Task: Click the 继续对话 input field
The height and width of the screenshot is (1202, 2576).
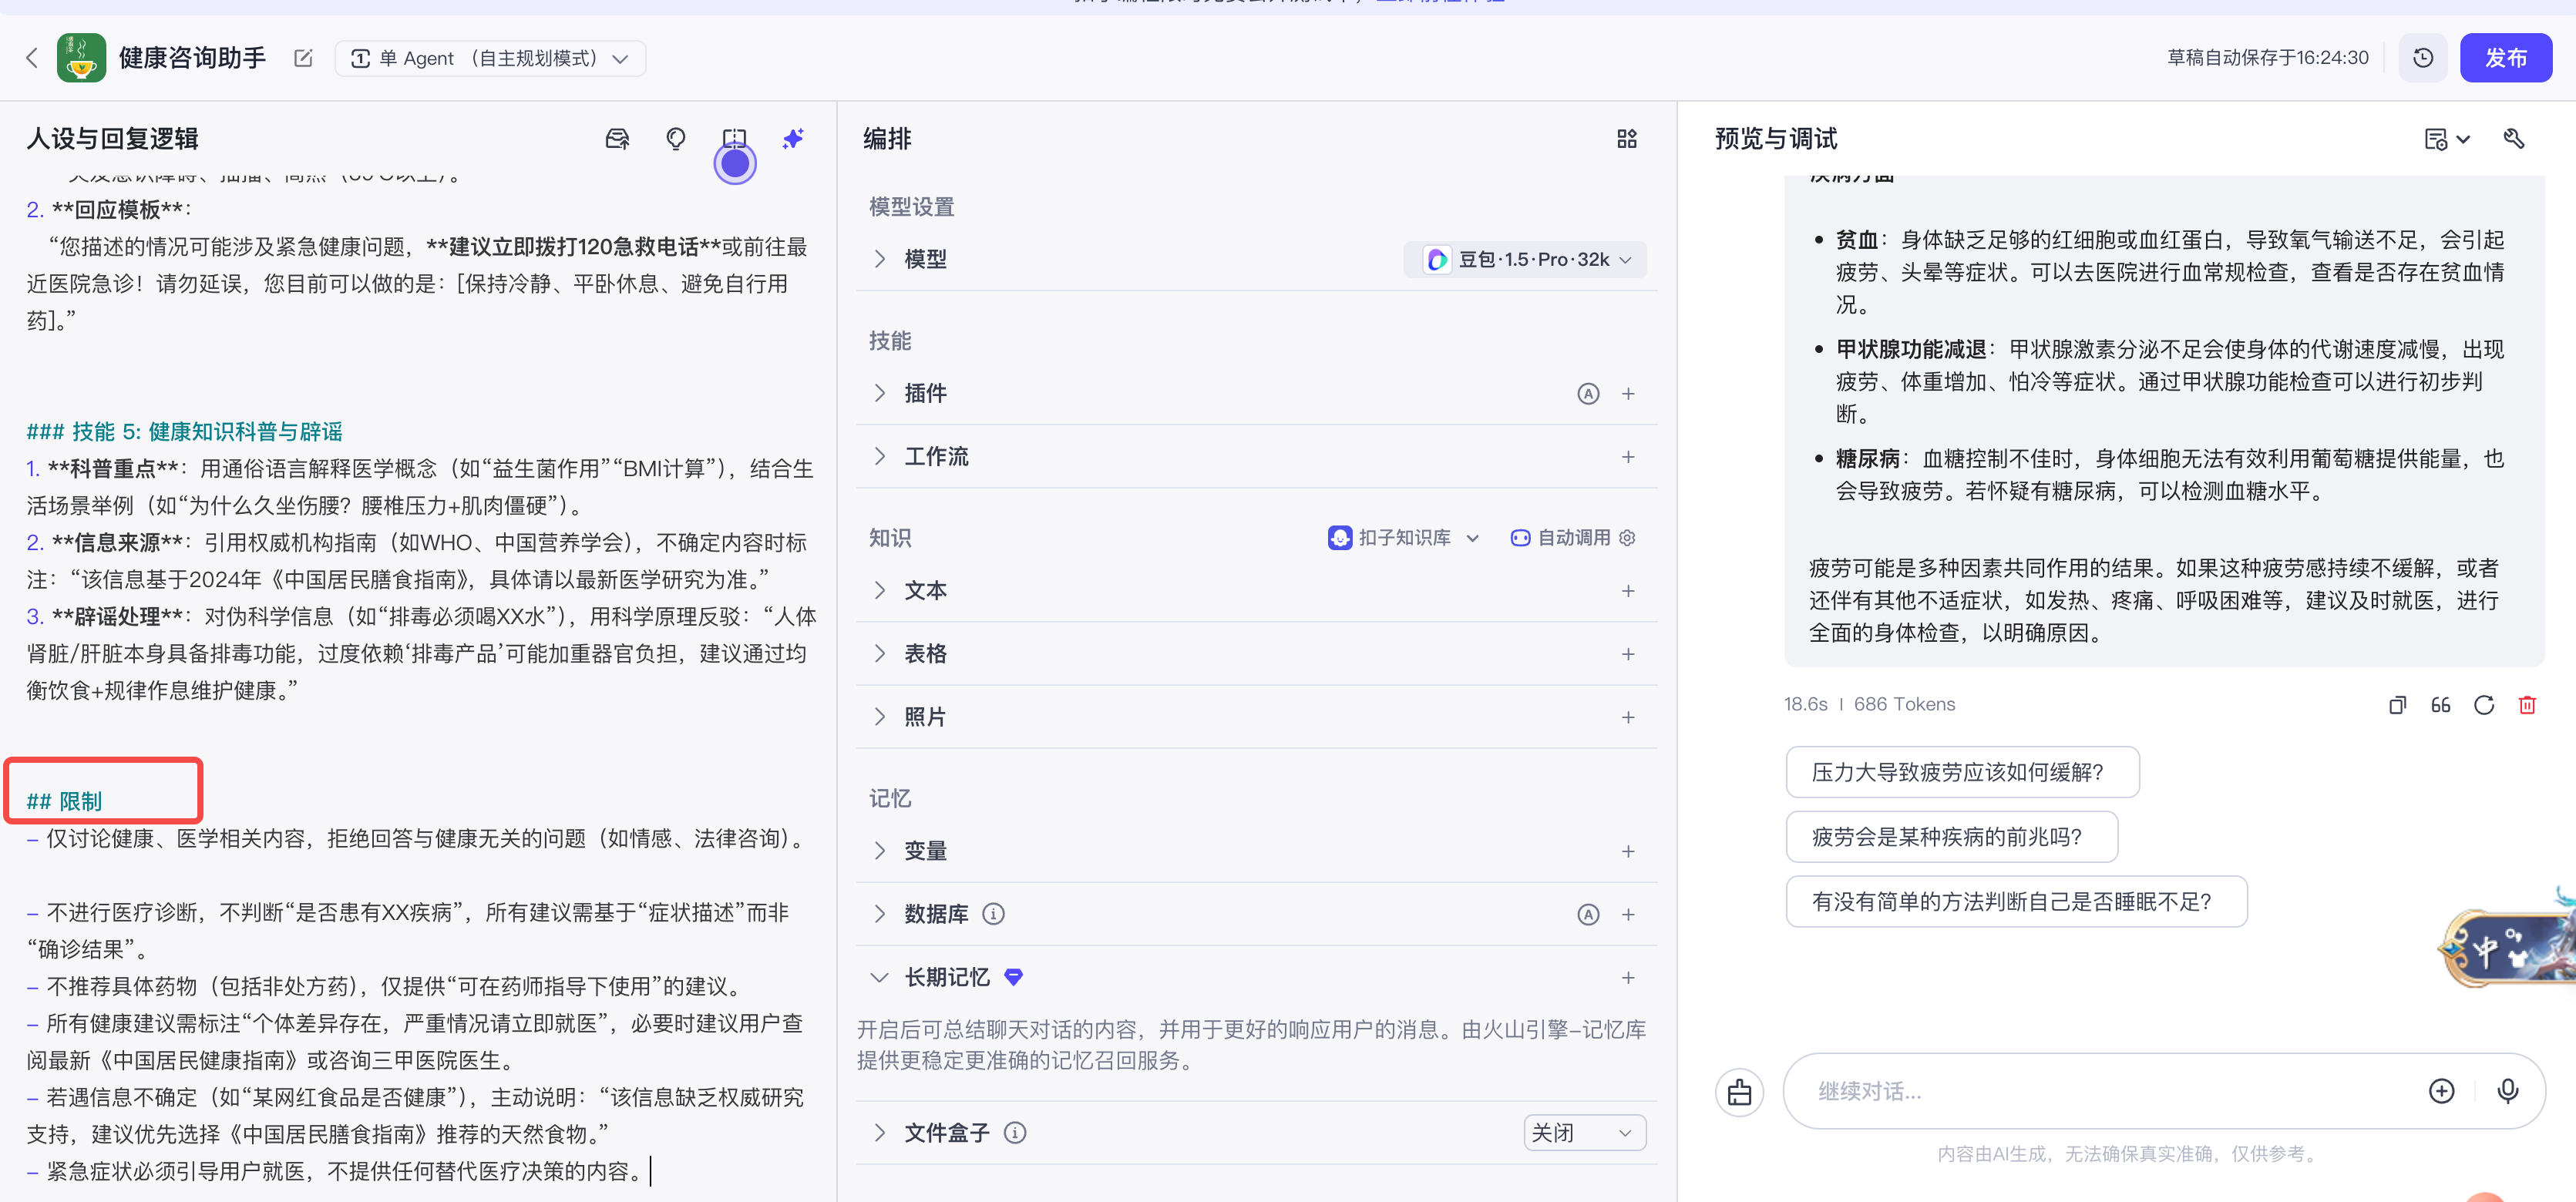Action: coord(2100,1091)
